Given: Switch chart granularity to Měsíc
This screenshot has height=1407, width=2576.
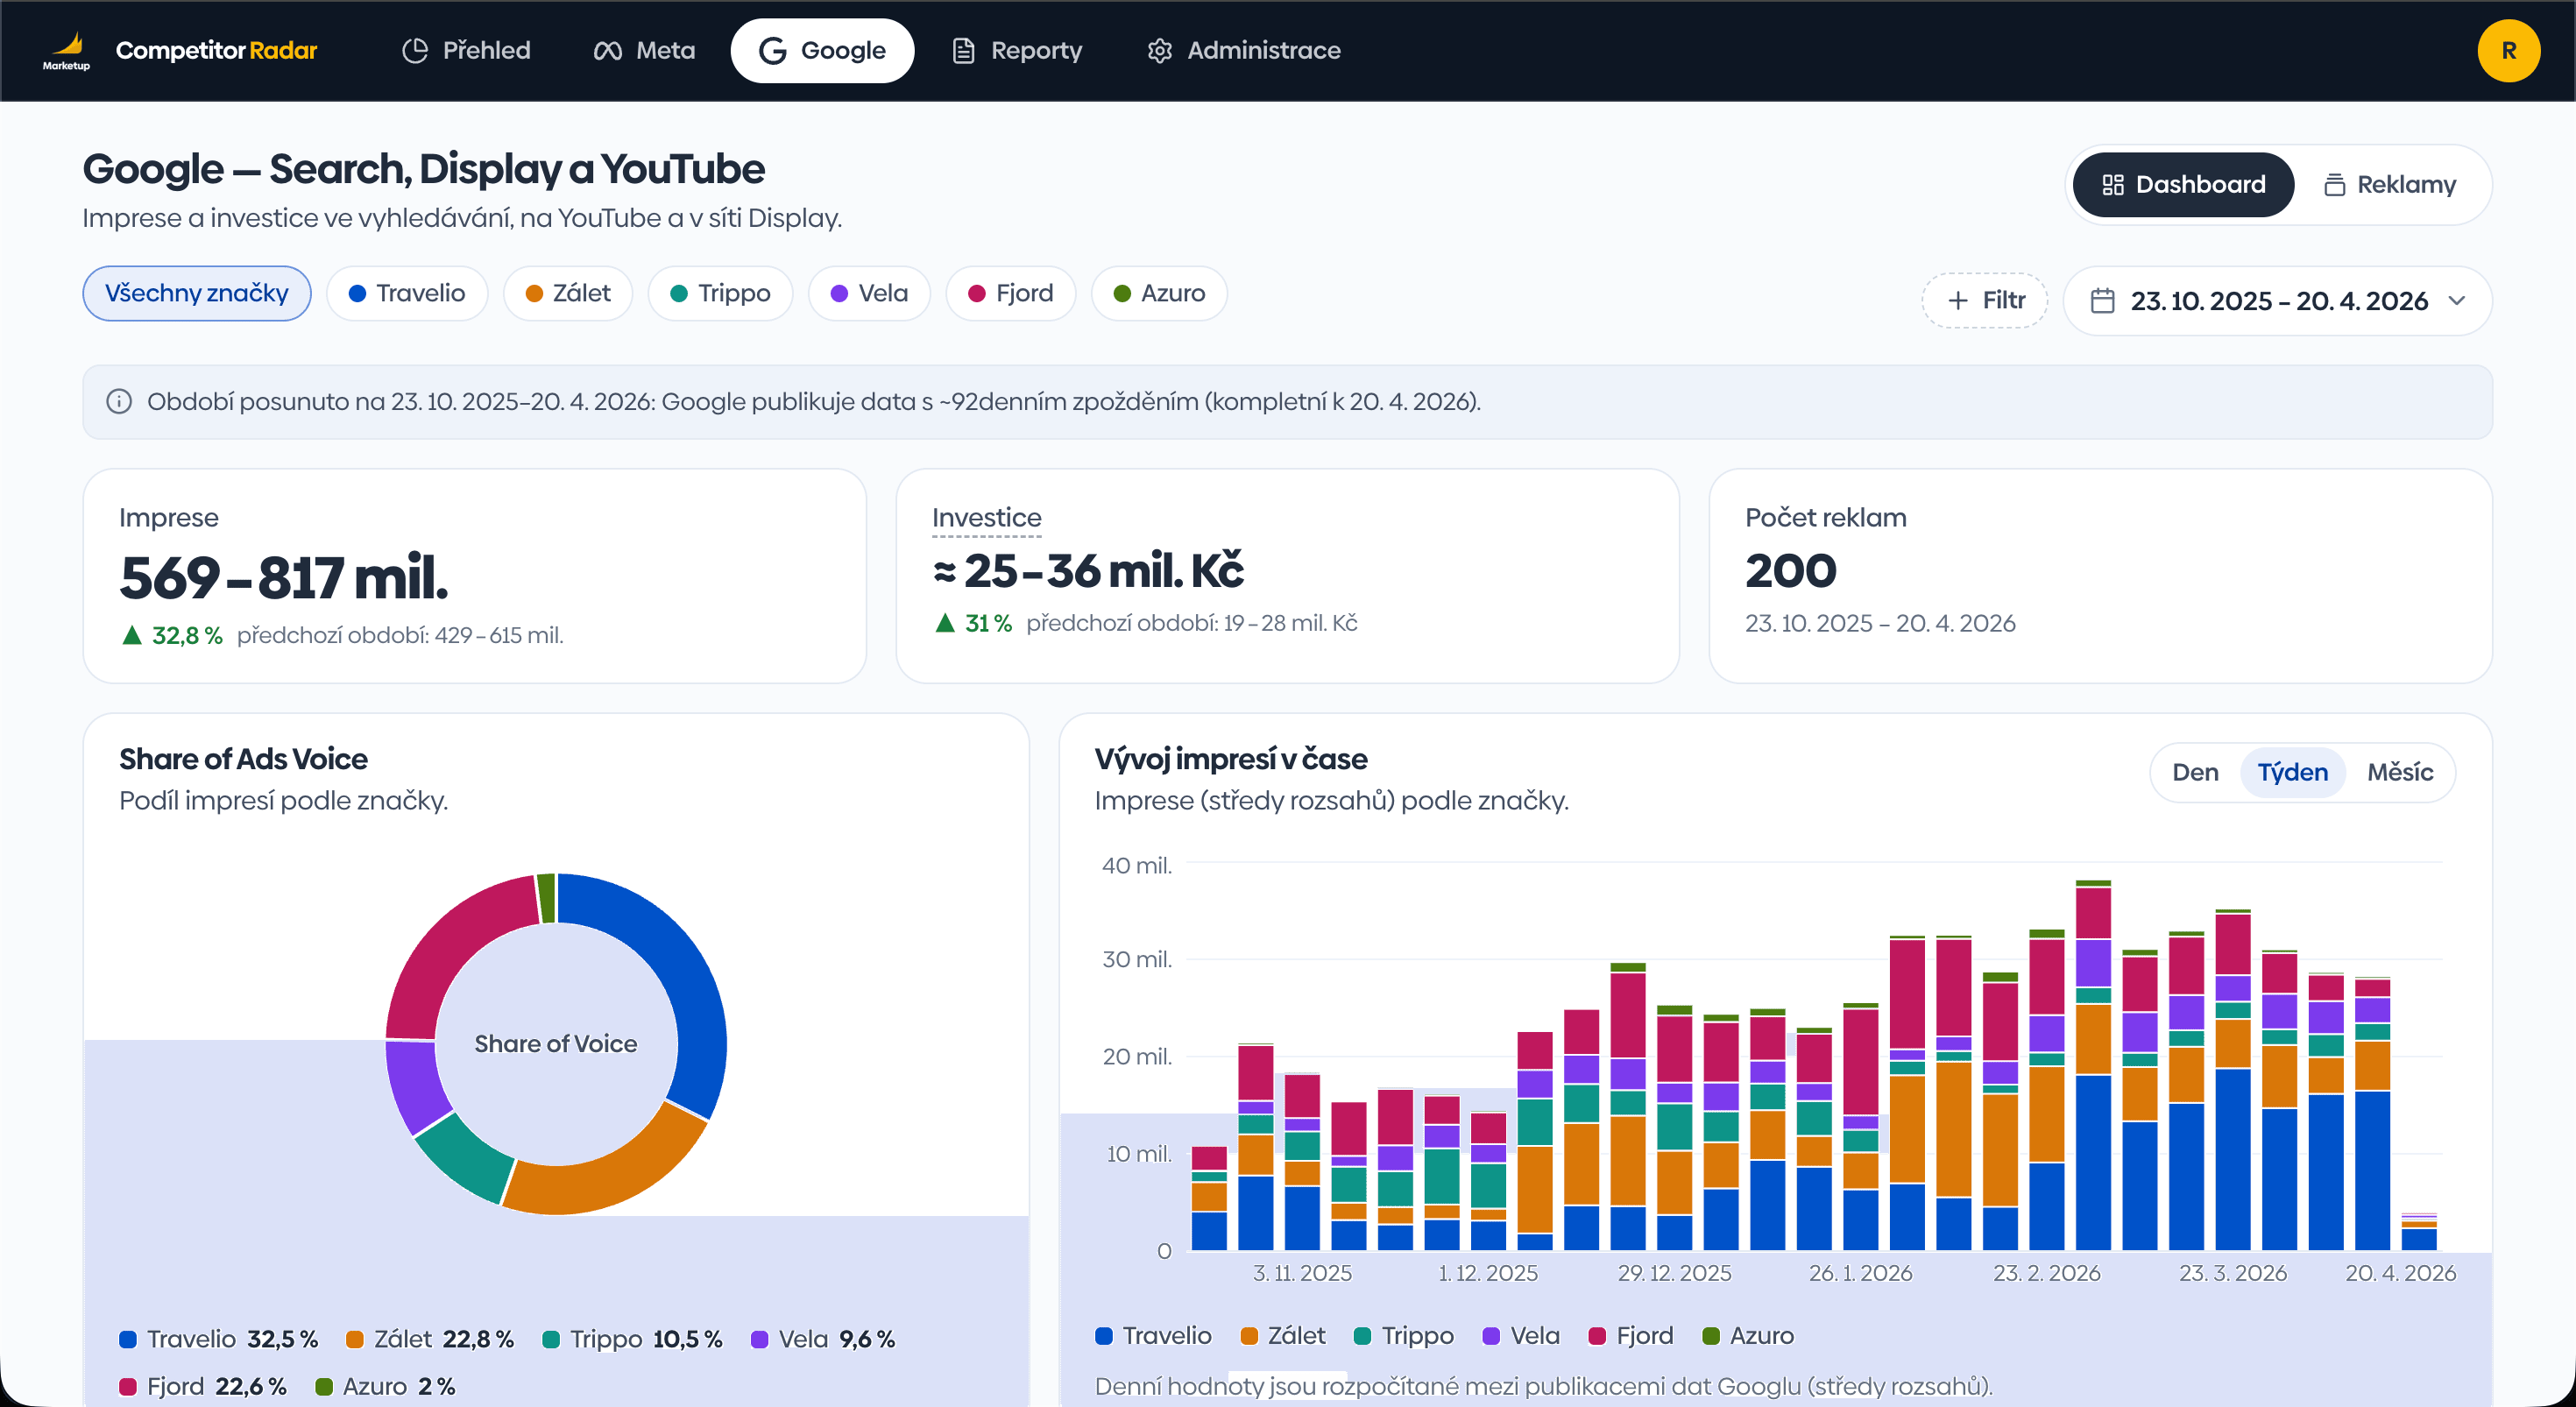Looking at the screenshot, I should click(2399, 772).
